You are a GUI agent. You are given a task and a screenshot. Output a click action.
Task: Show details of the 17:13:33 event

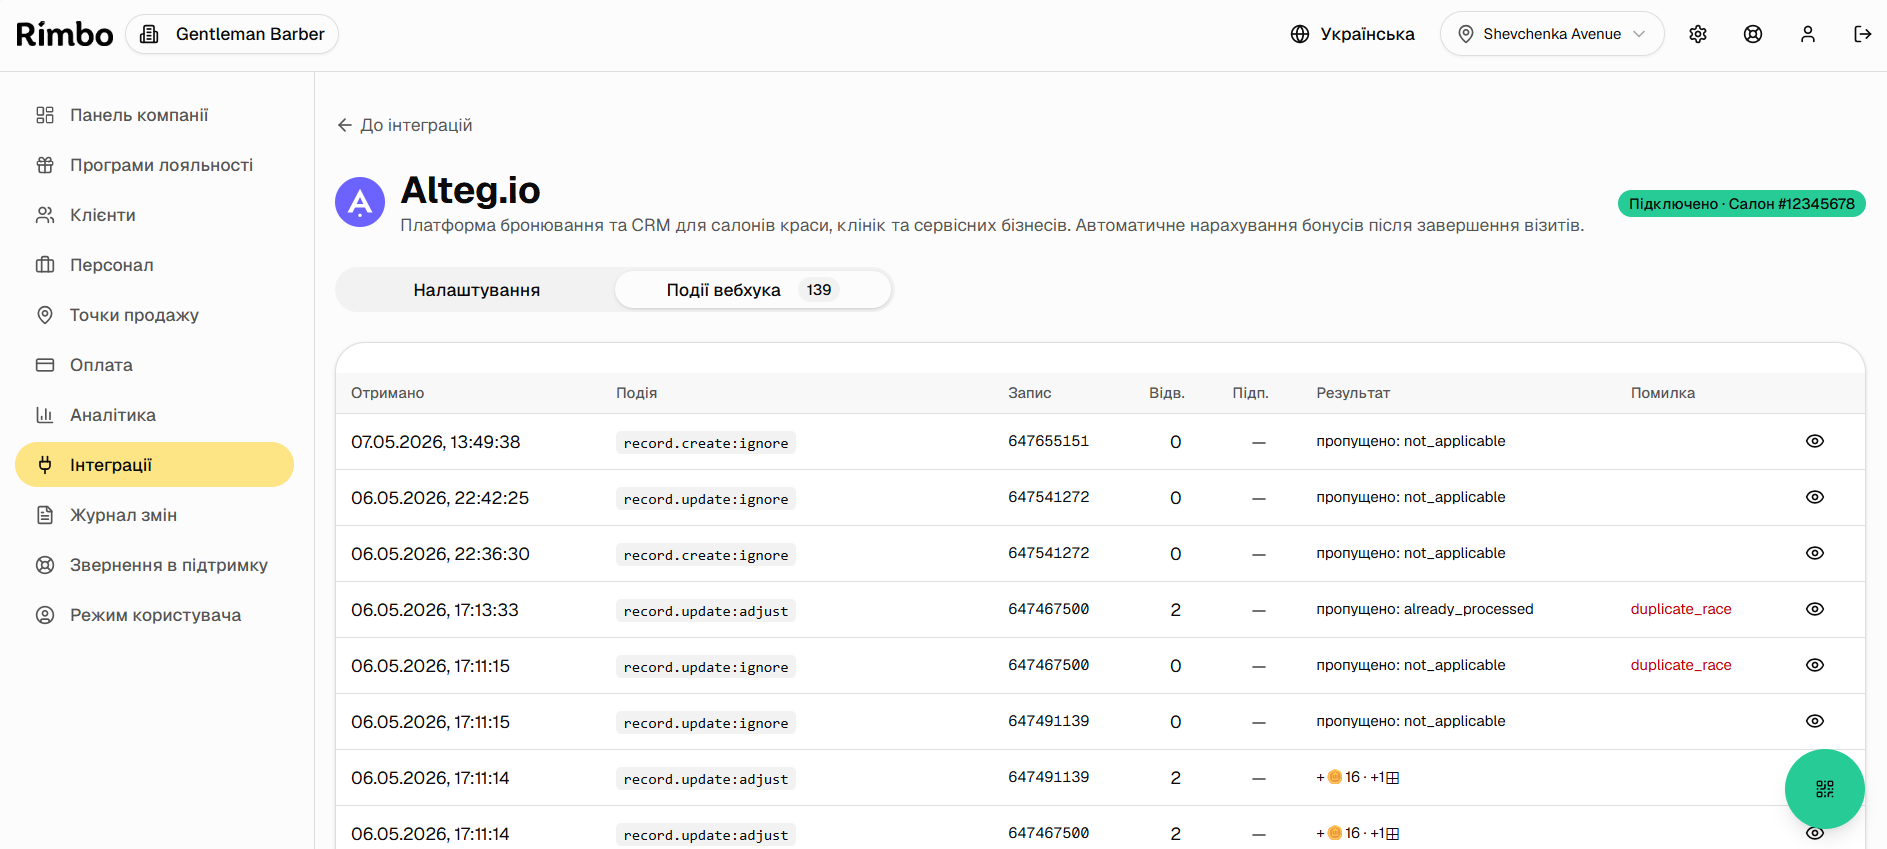click(x=1815, y=609)
